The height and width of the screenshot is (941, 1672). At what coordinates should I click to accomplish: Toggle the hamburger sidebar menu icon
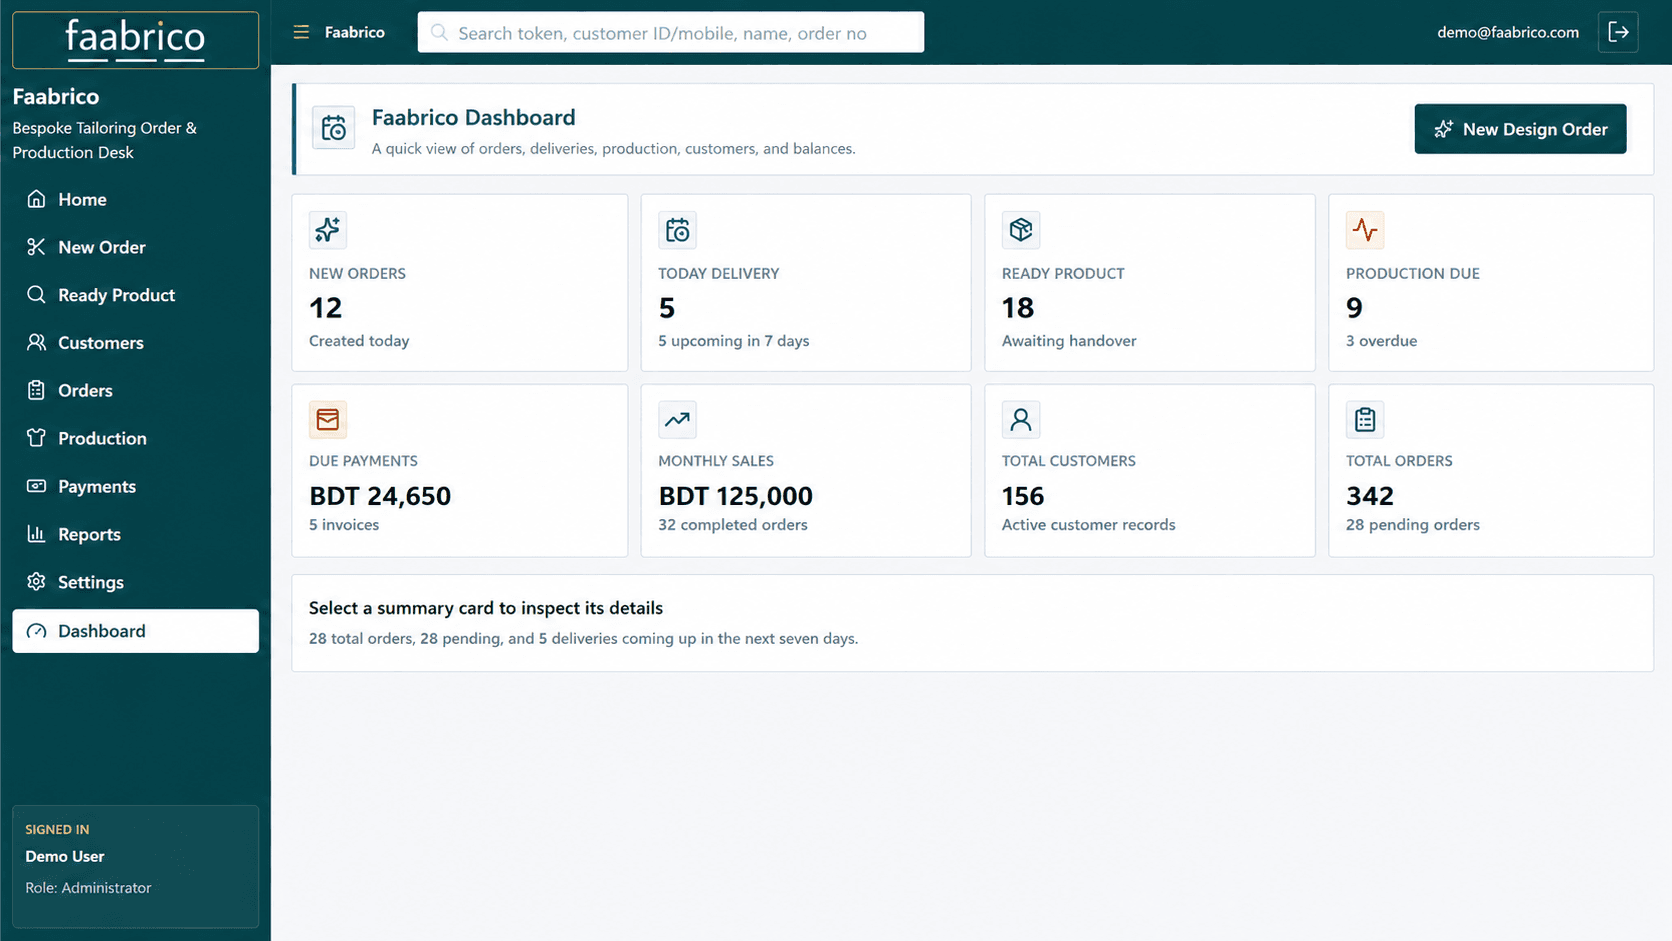click(x=301, y=32)
